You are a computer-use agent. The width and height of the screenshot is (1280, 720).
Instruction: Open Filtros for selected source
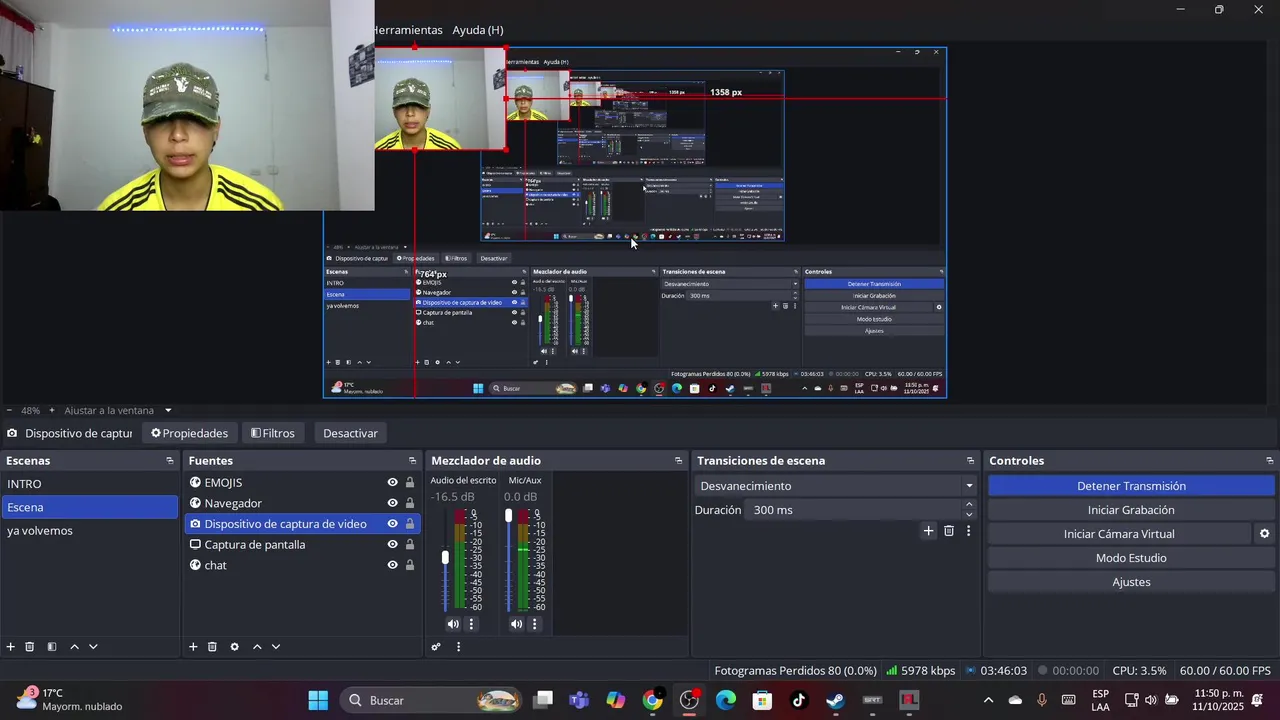273,433
